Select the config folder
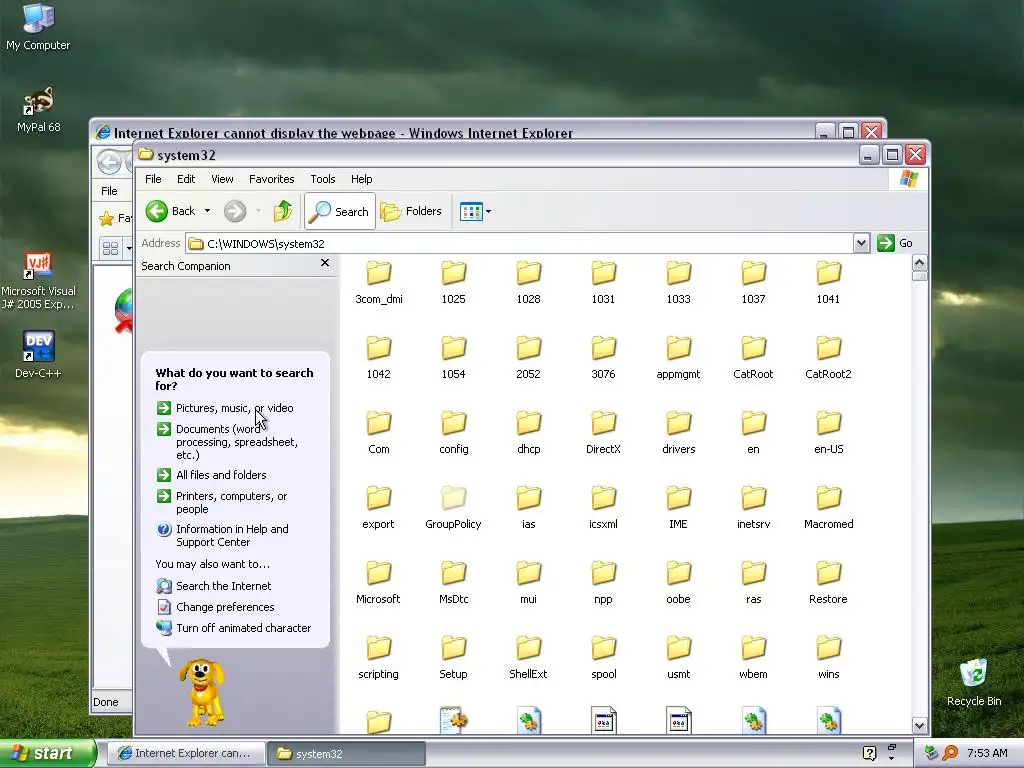1024x768 pixels. coord(453,434)
